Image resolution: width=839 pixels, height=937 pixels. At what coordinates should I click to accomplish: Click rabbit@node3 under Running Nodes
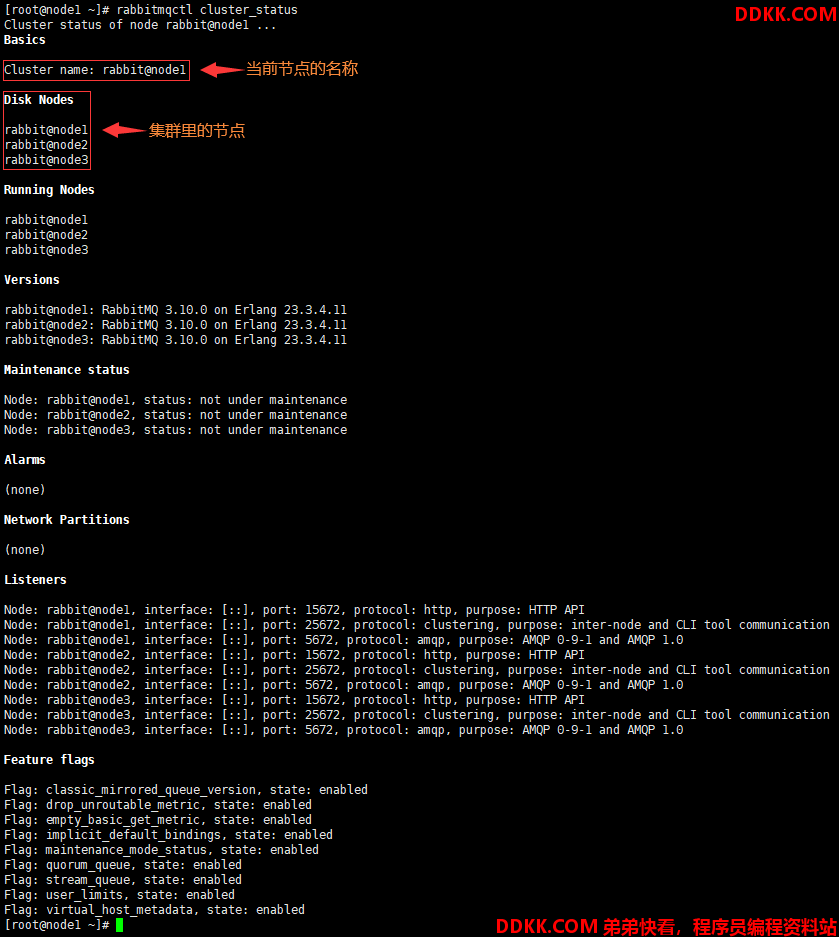(46, 250)
